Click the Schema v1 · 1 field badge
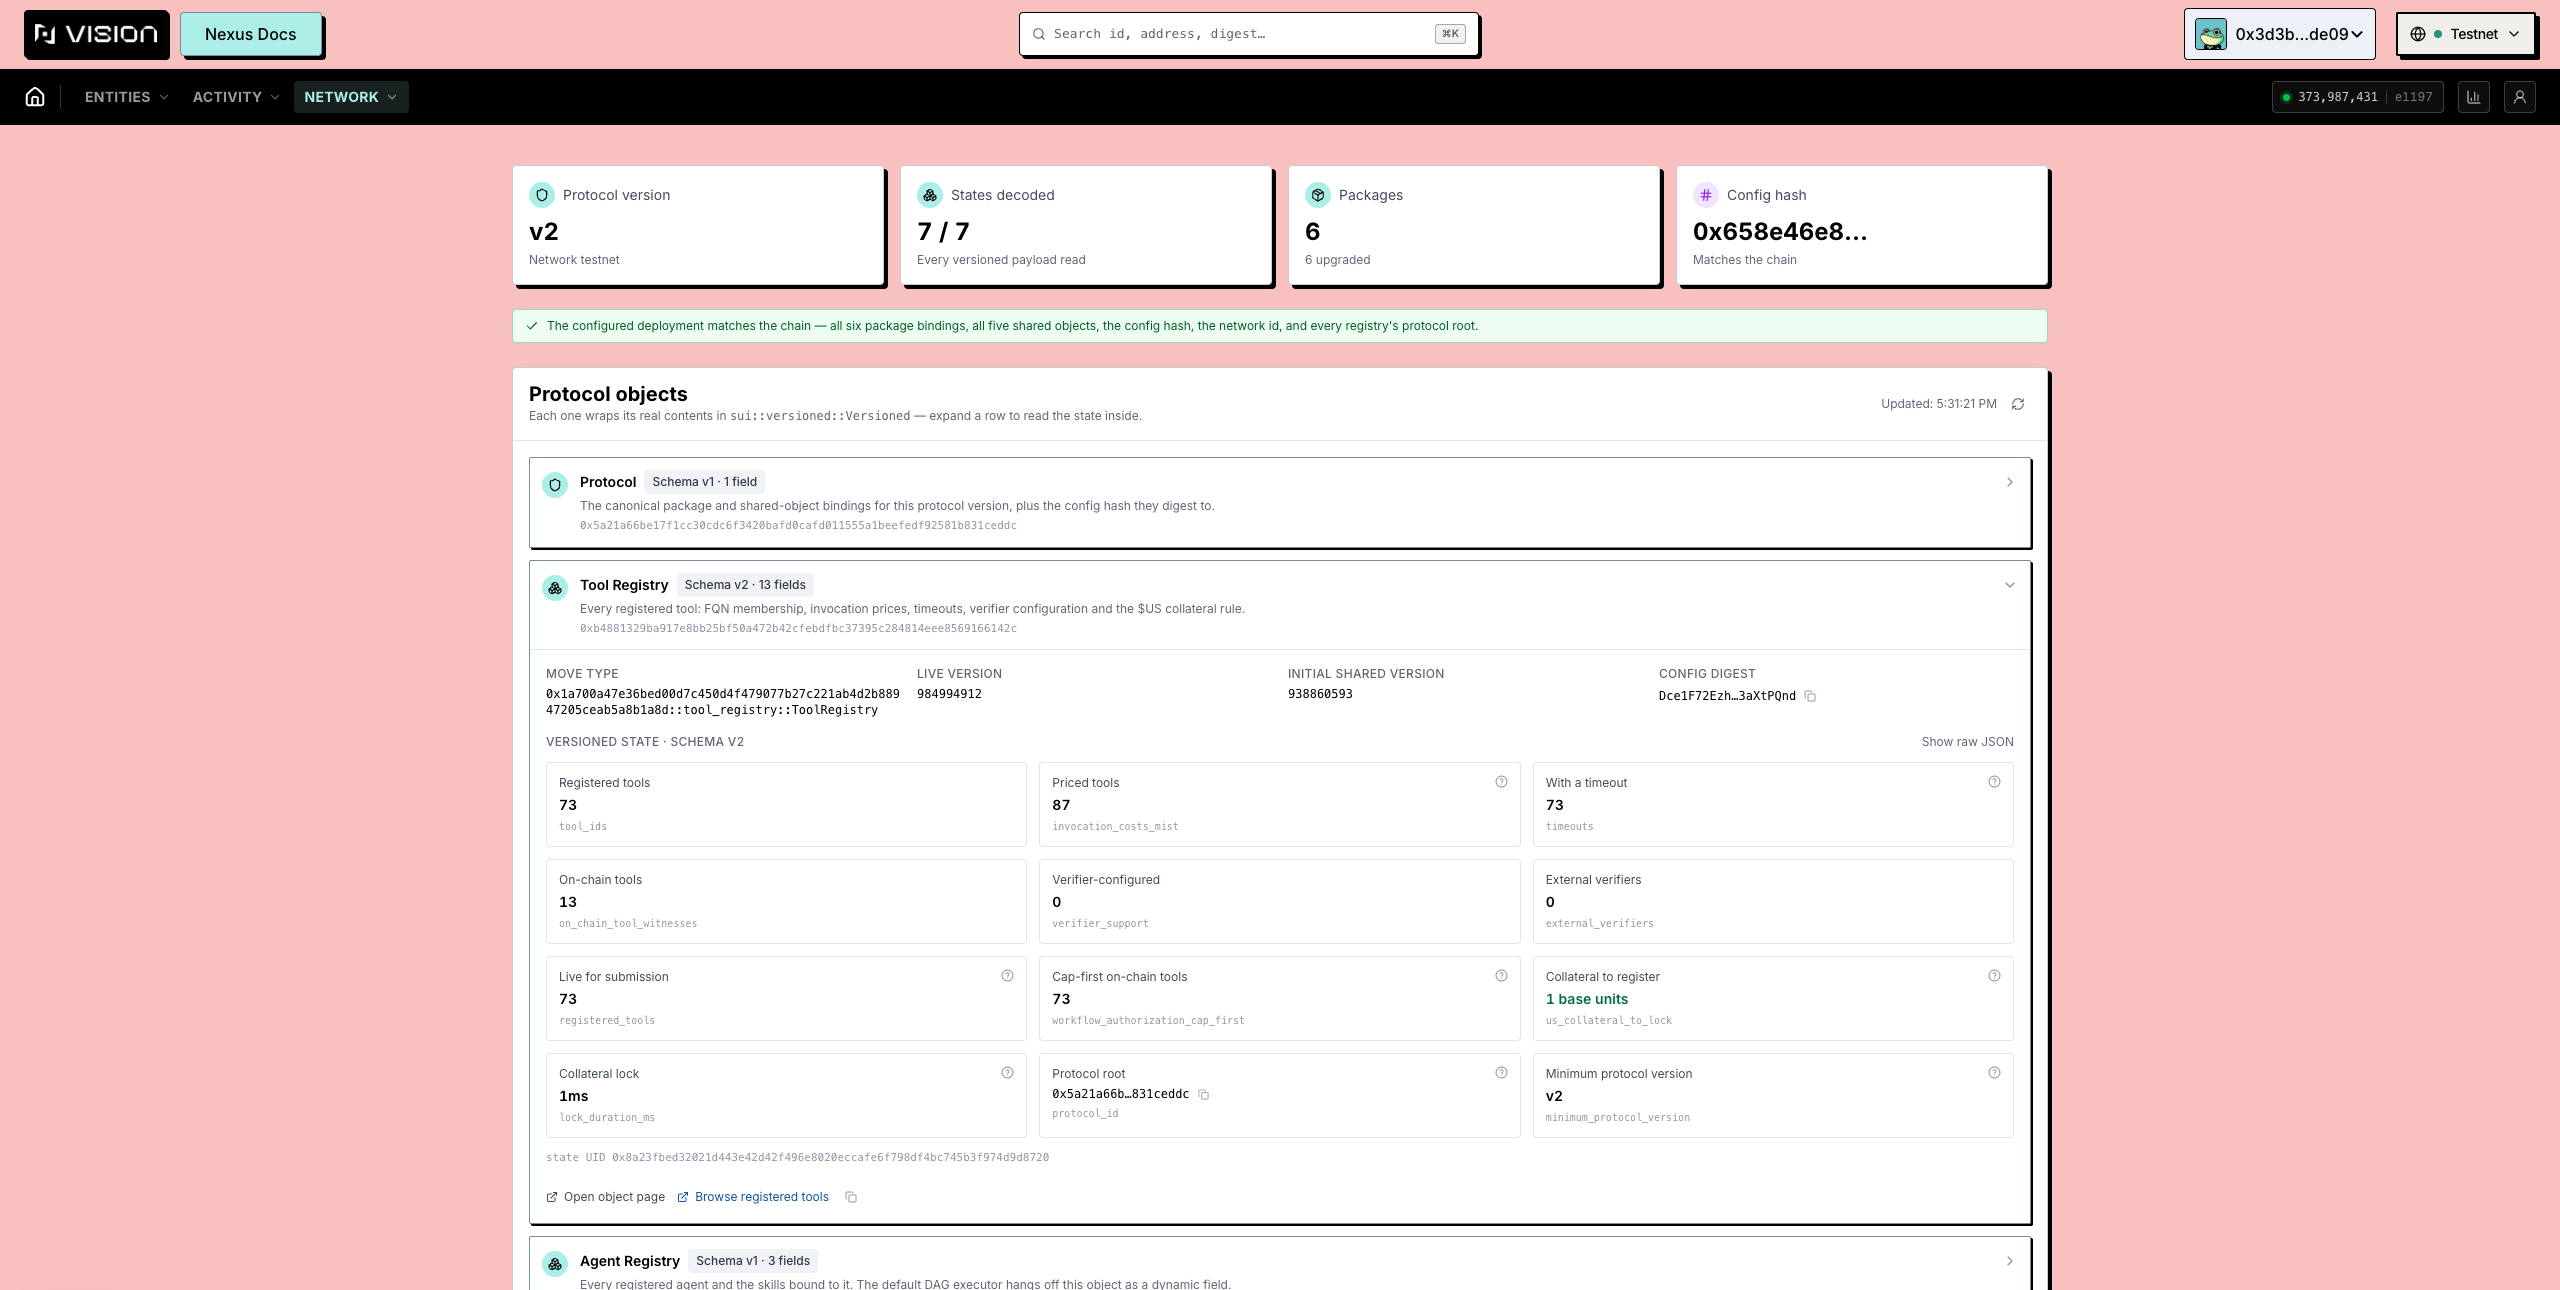 point(705,482)
